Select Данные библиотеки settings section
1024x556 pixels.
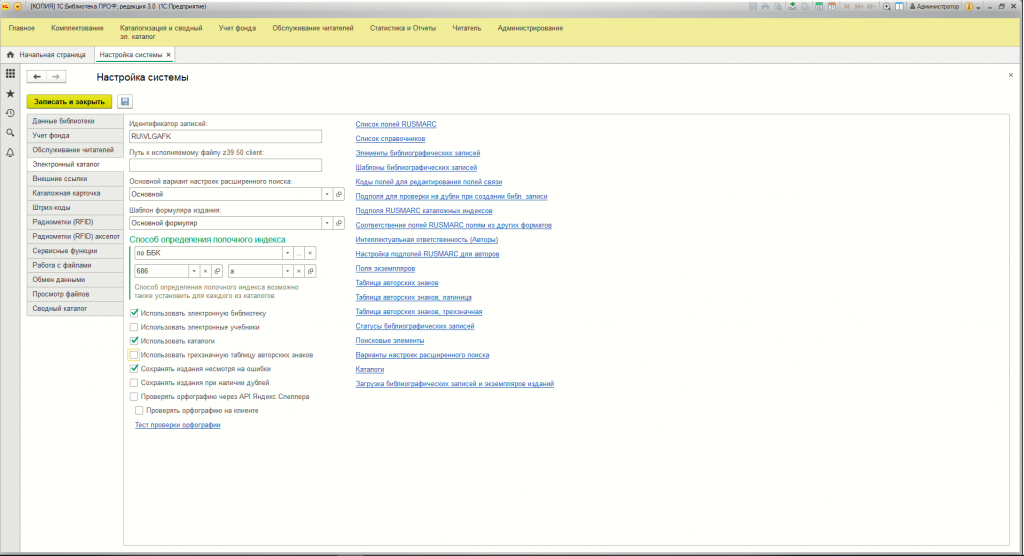(x=75, y=121)
